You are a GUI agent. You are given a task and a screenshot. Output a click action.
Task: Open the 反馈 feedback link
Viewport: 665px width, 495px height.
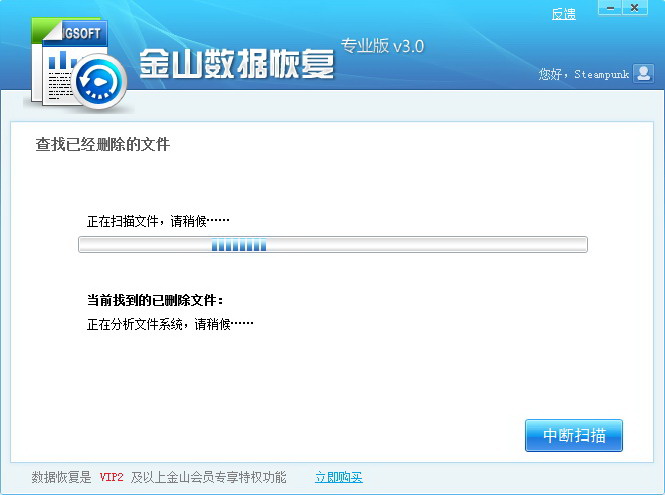tap(563, 14)
